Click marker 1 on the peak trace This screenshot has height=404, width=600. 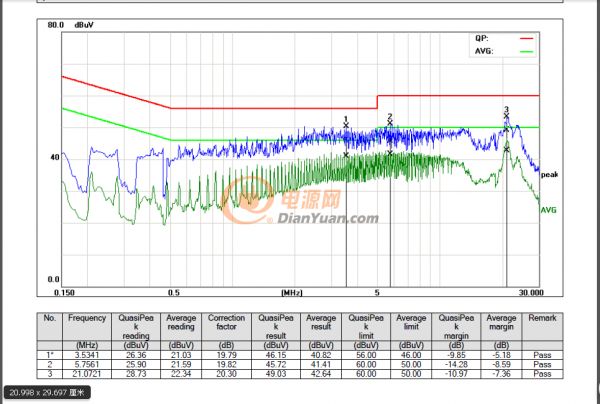point(346,125)
